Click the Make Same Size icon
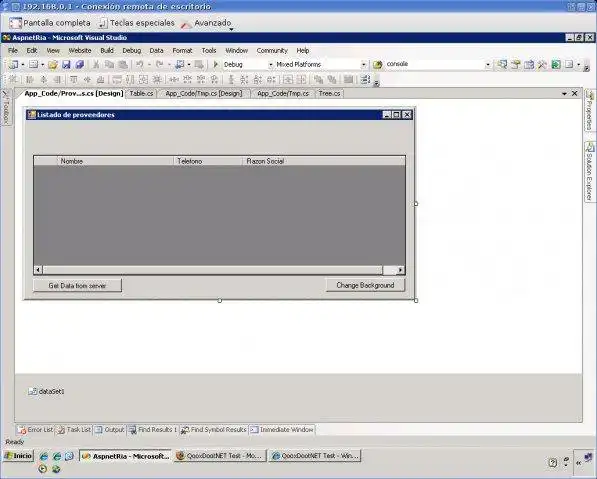This screenshot has width=597, height=479. 143,80
